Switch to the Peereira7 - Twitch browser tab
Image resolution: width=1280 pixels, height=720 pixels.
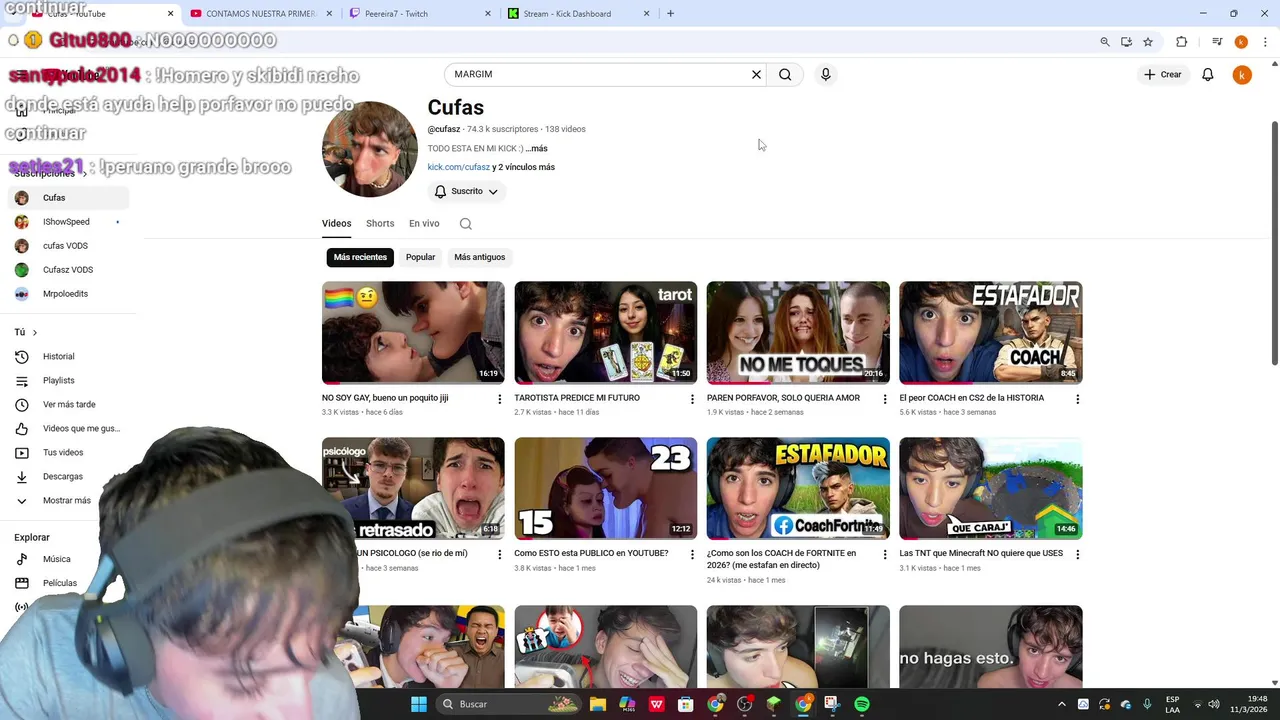coord(420,14)
